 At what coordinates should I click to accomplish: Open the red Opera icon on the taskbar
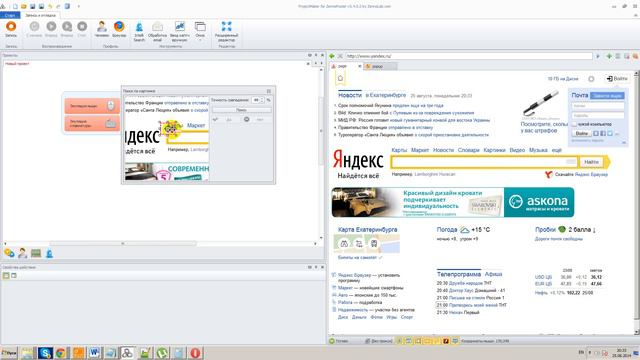[x=195, y=353]
